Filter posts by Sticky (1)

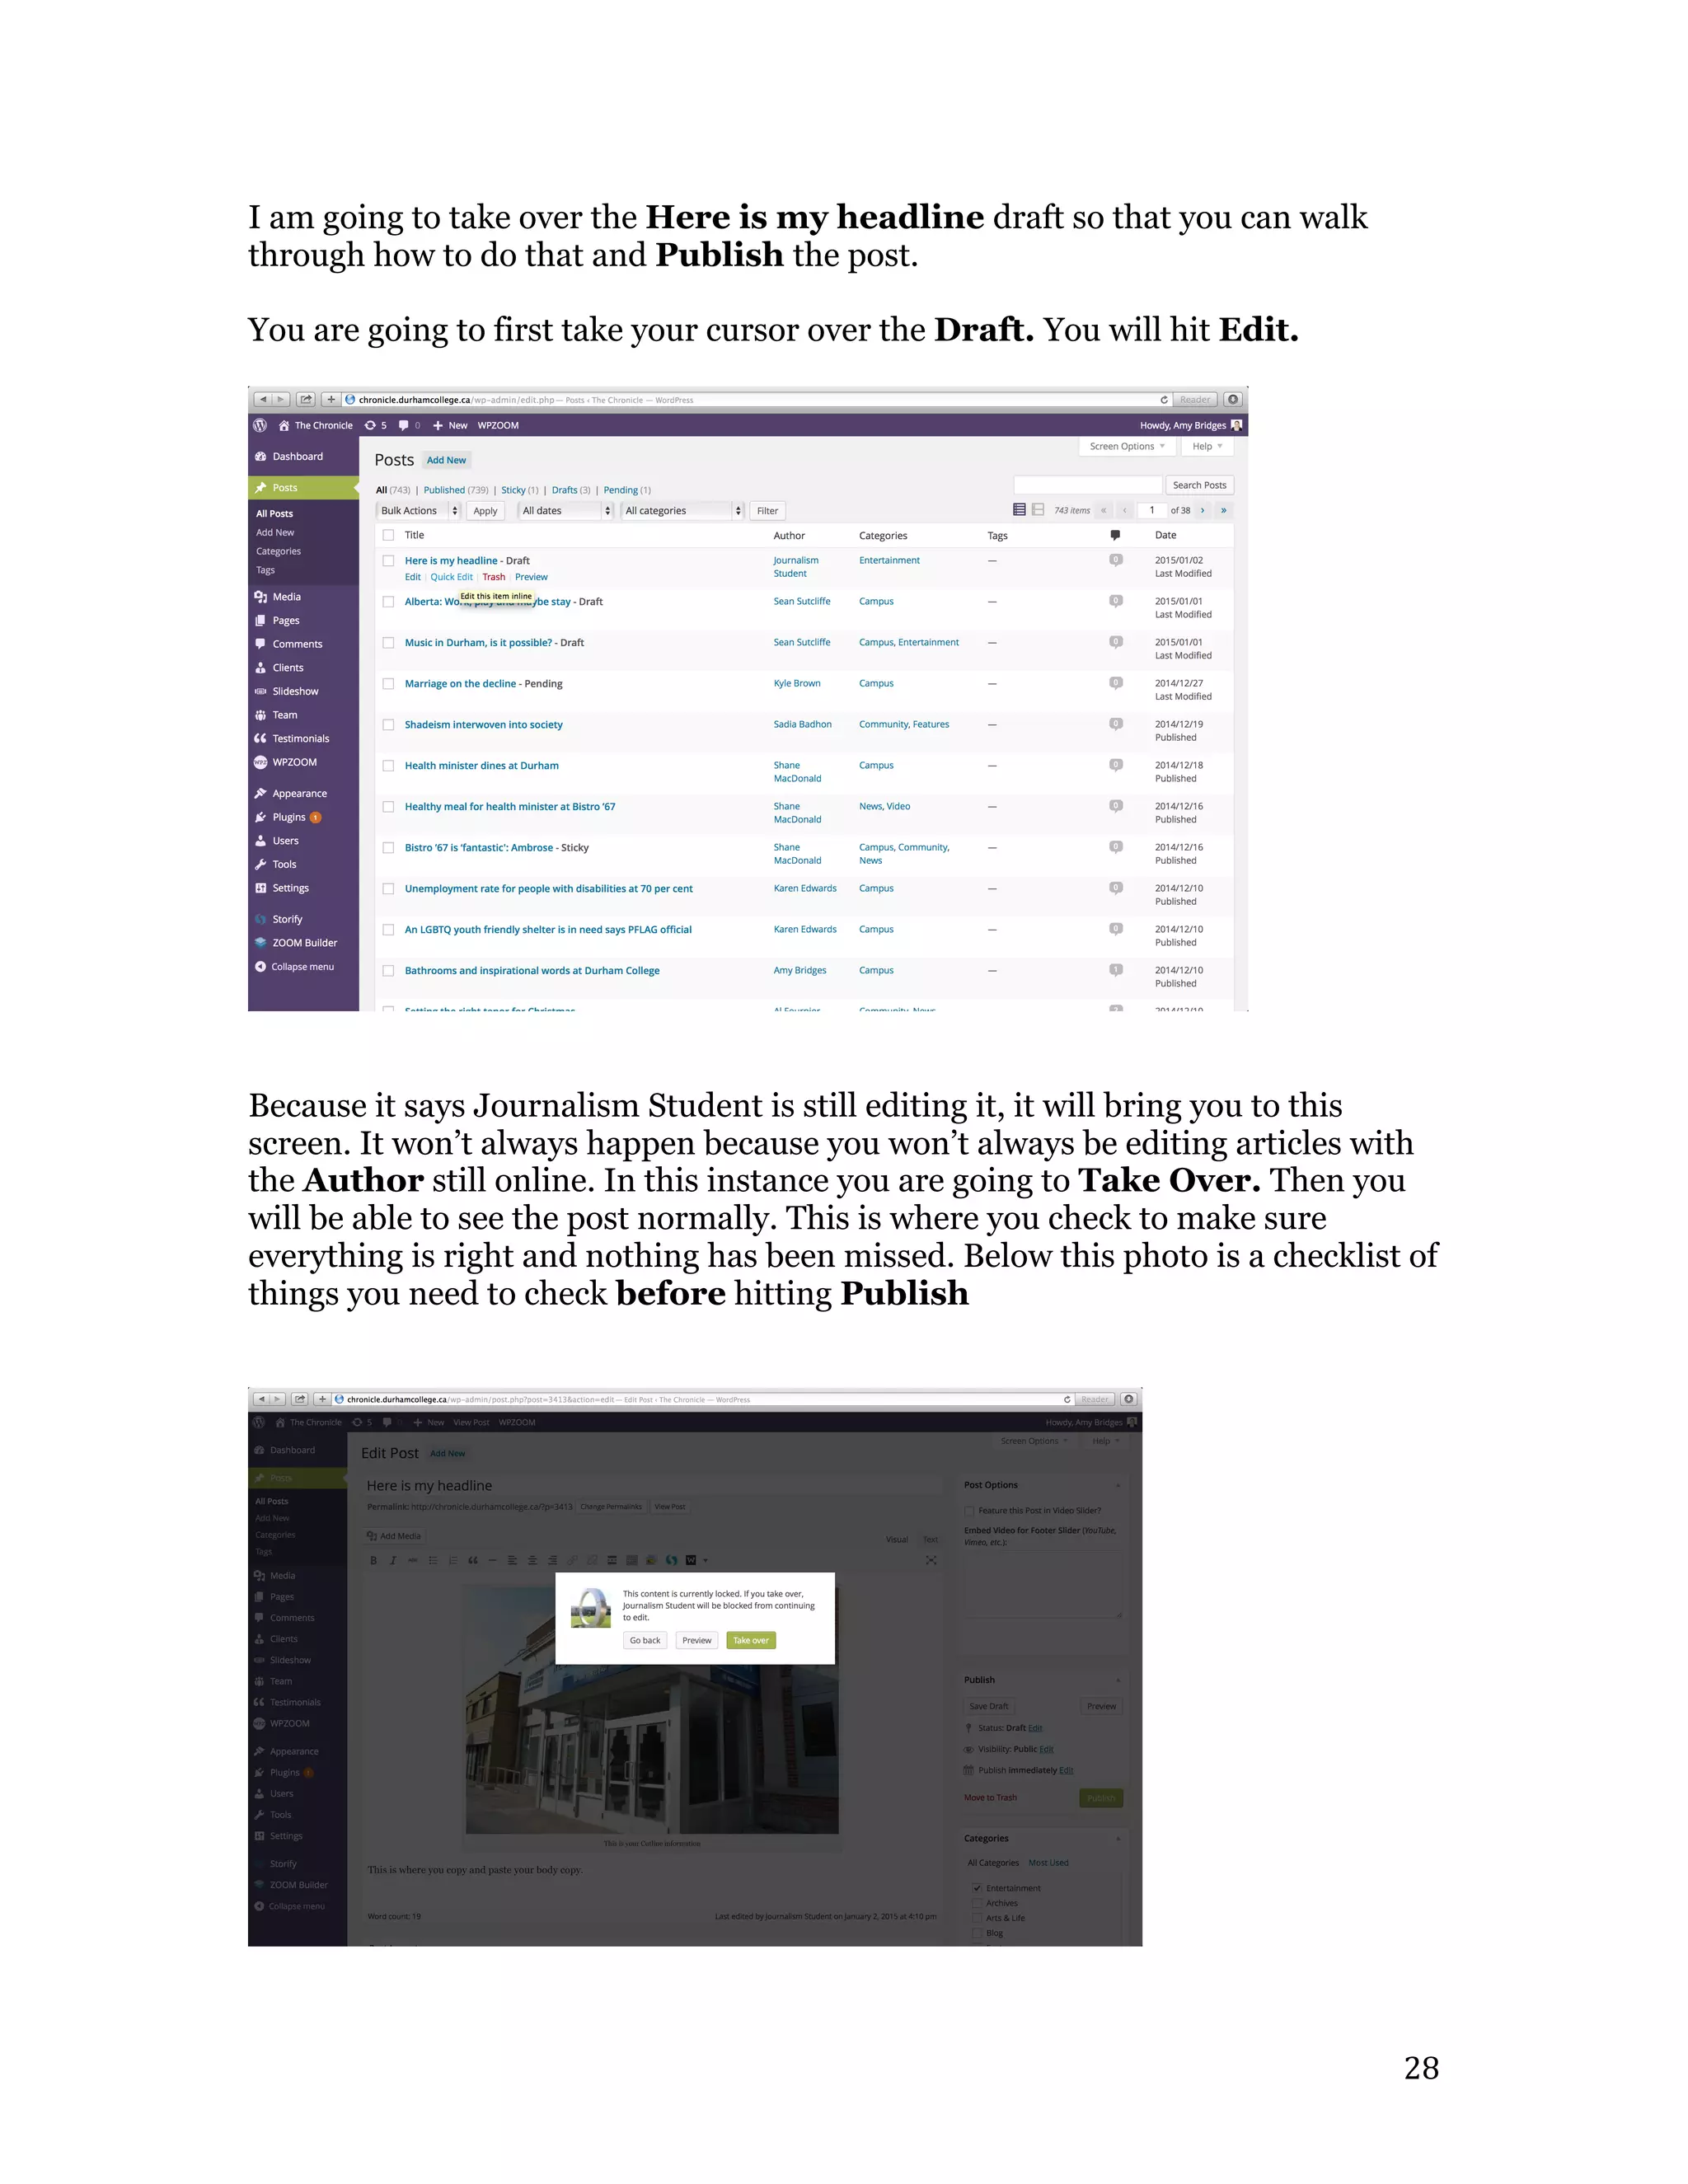click(519, 490)
